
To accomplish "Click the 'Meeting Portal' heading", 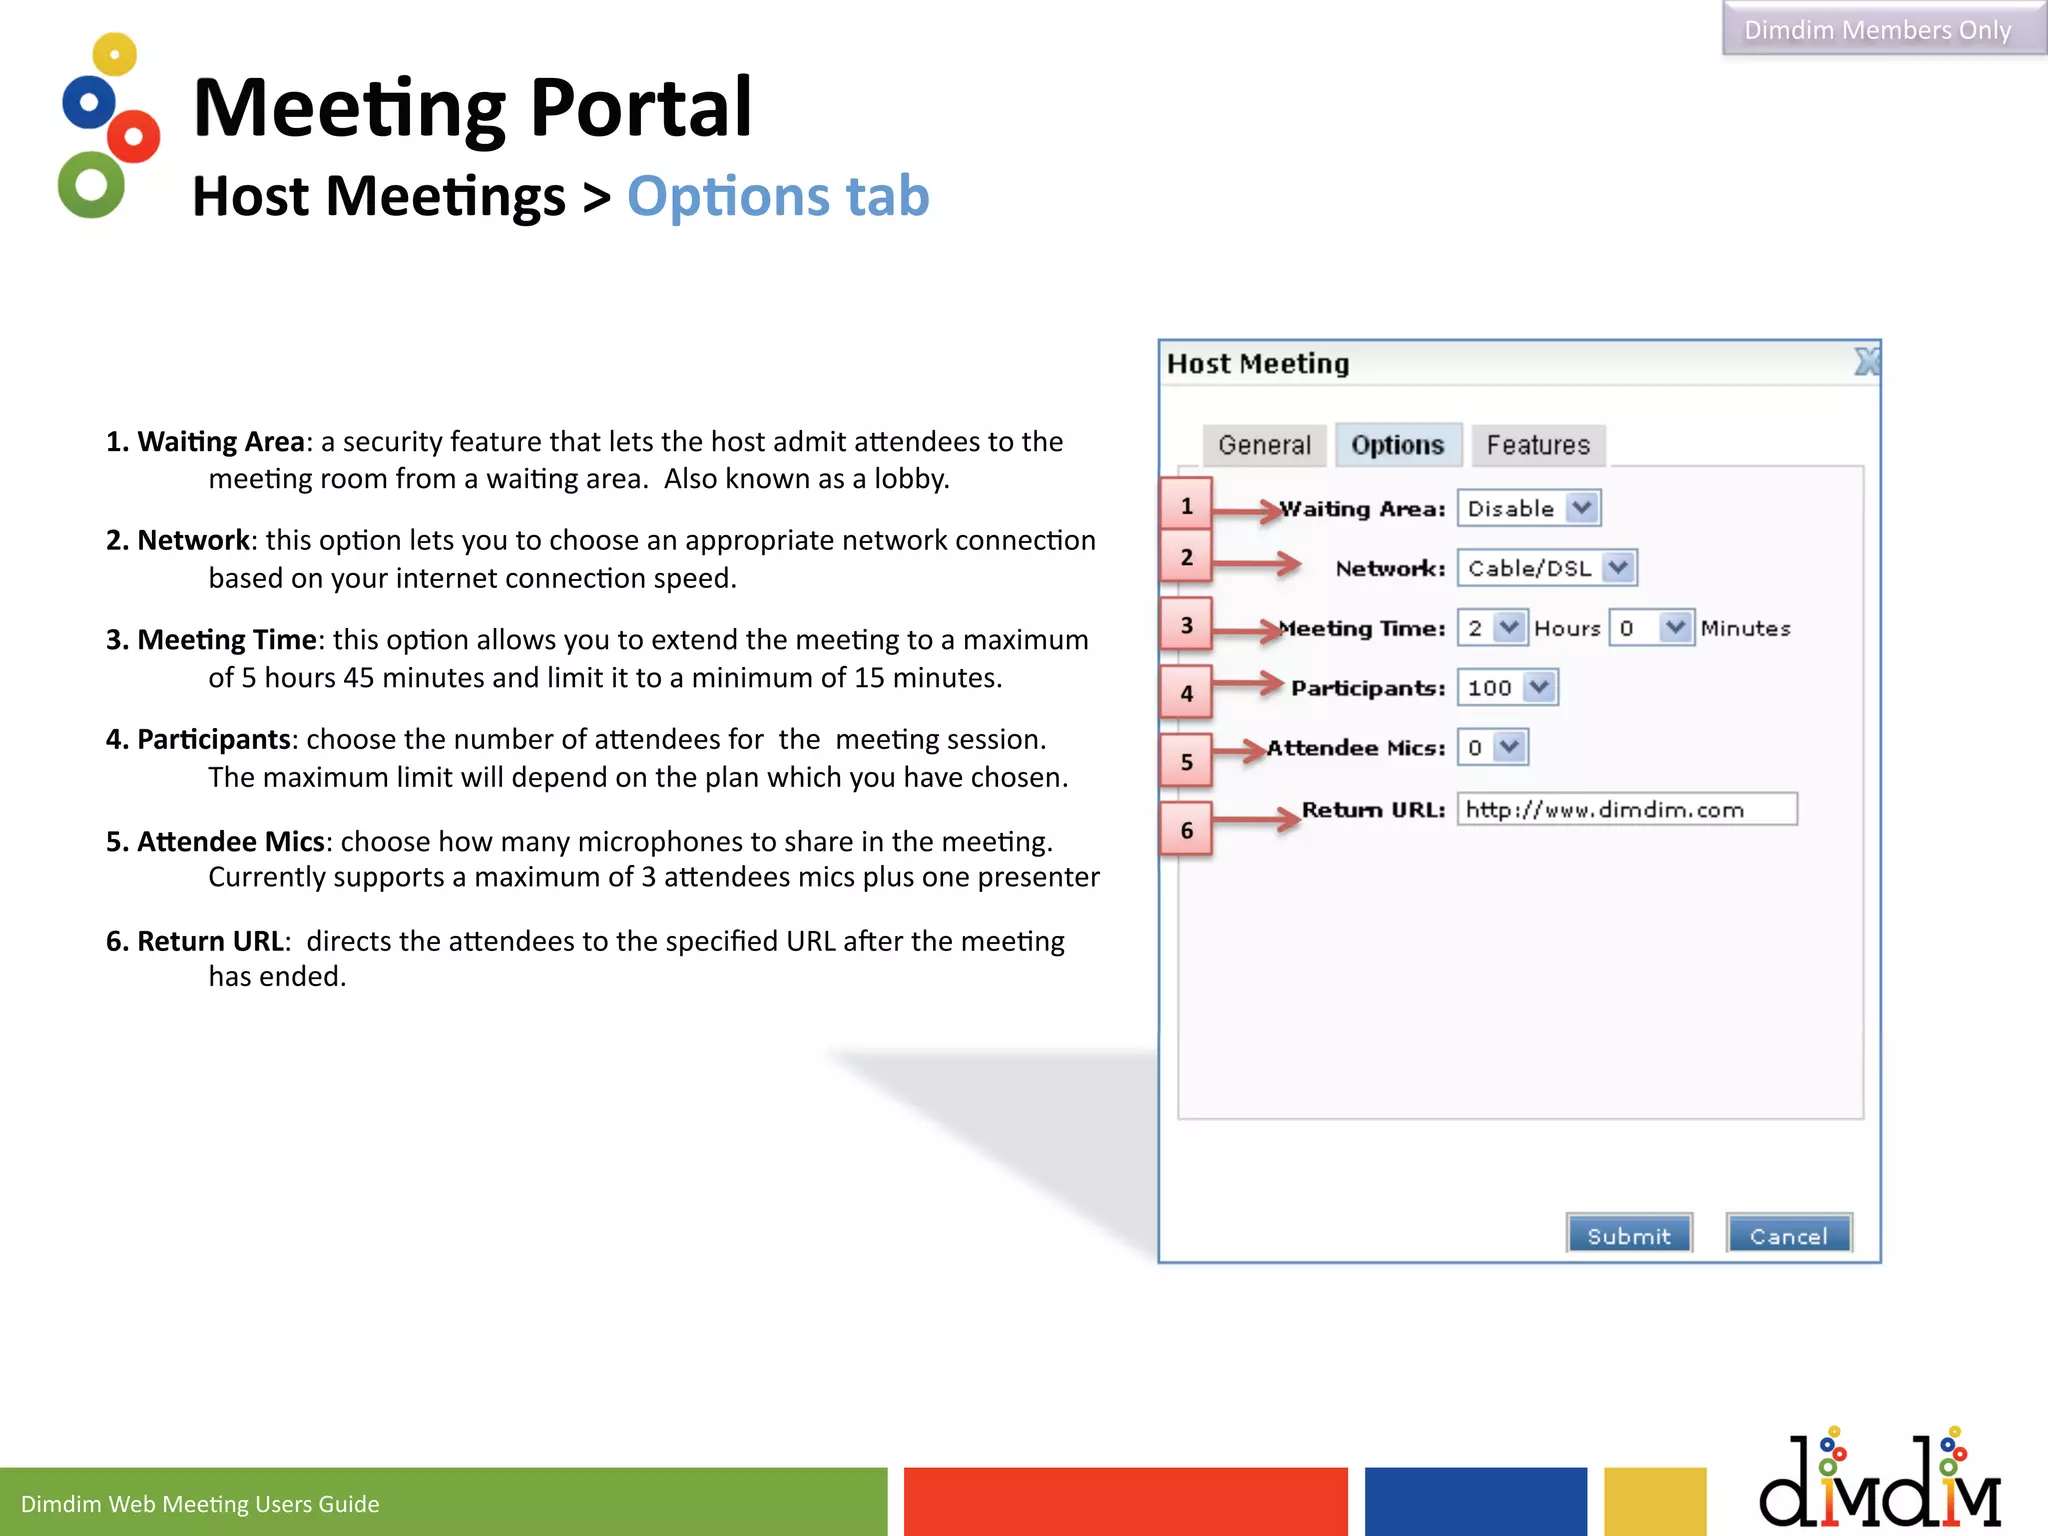I will (x=472, y=108).
